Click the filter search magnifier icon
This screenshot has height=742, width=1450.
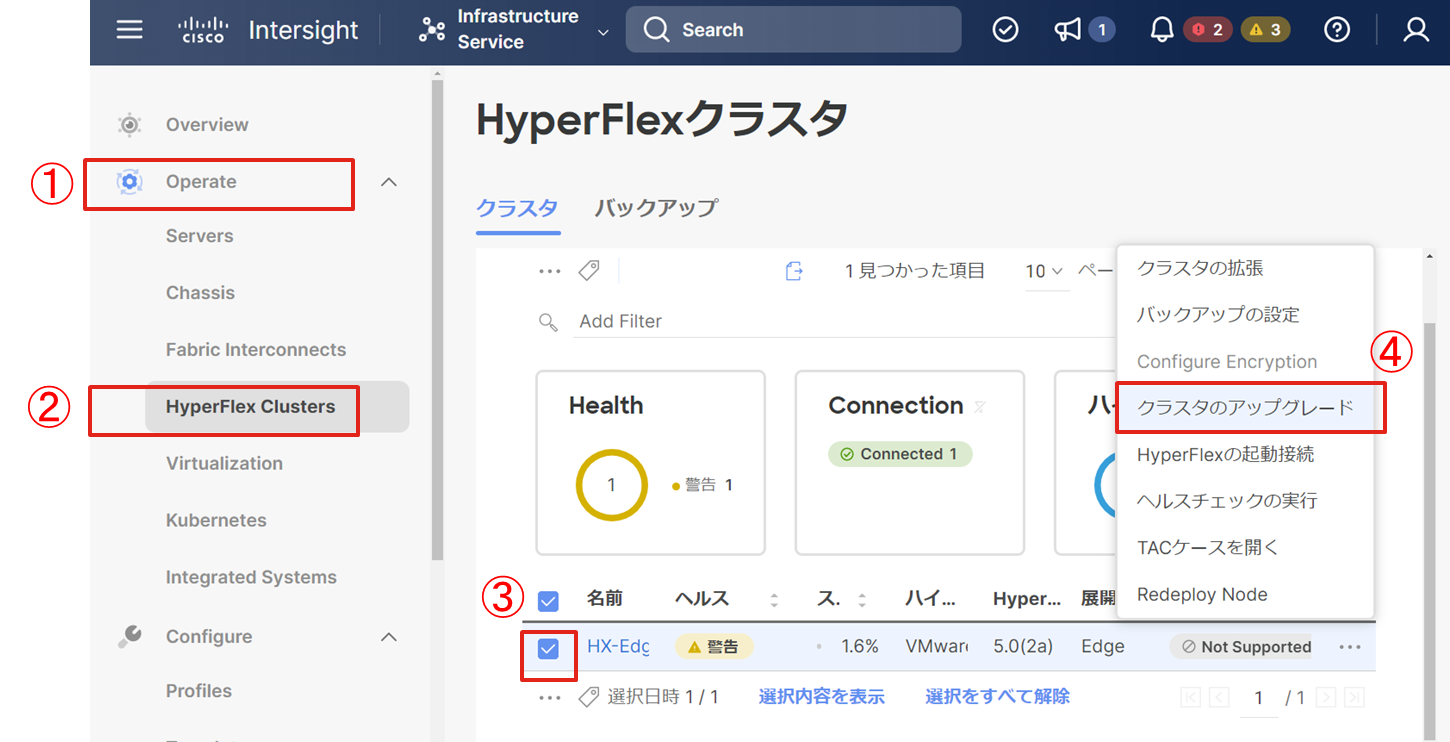point(548,321)
